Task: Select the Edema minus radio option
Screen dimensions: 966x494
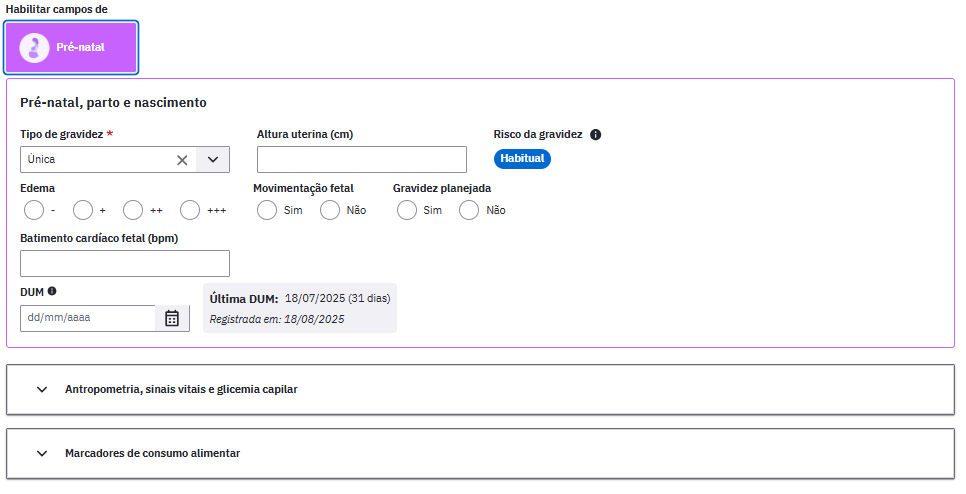Action: tap(34, 210)
